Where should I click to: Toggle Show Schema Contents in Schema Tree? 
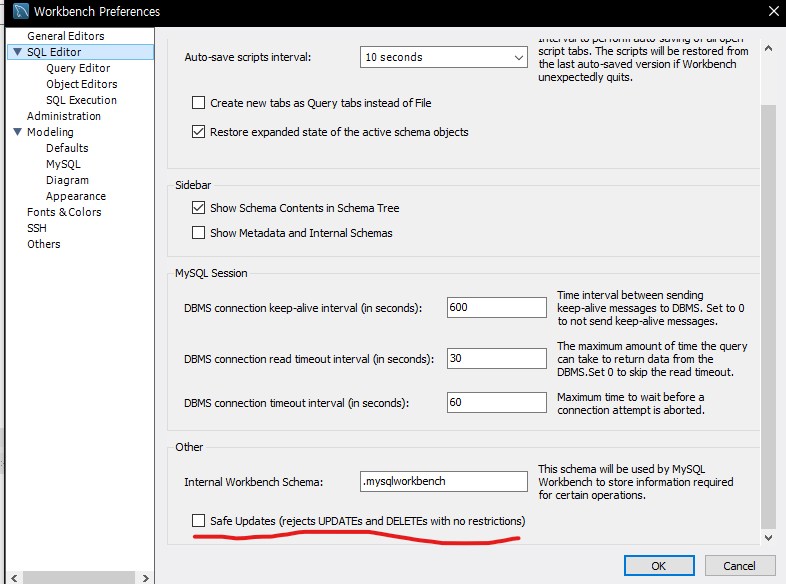coord(199,208)
